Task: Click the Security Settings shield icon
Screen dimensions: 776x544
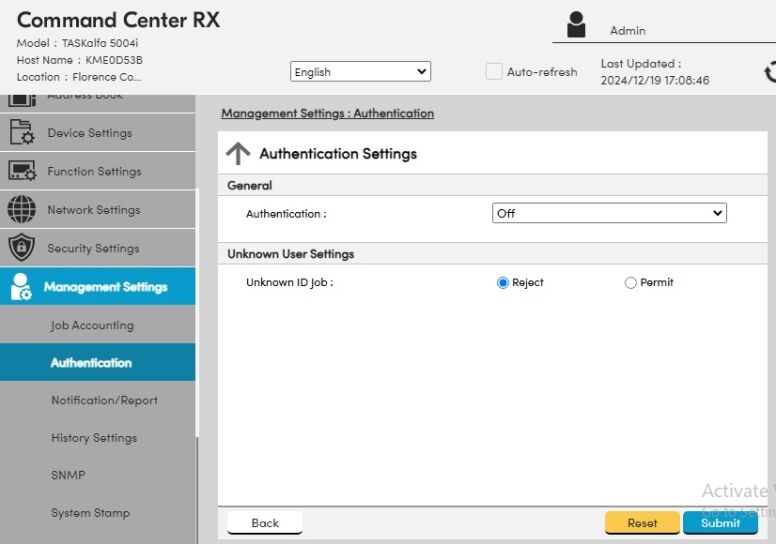Action: click(x=22, y=248)
